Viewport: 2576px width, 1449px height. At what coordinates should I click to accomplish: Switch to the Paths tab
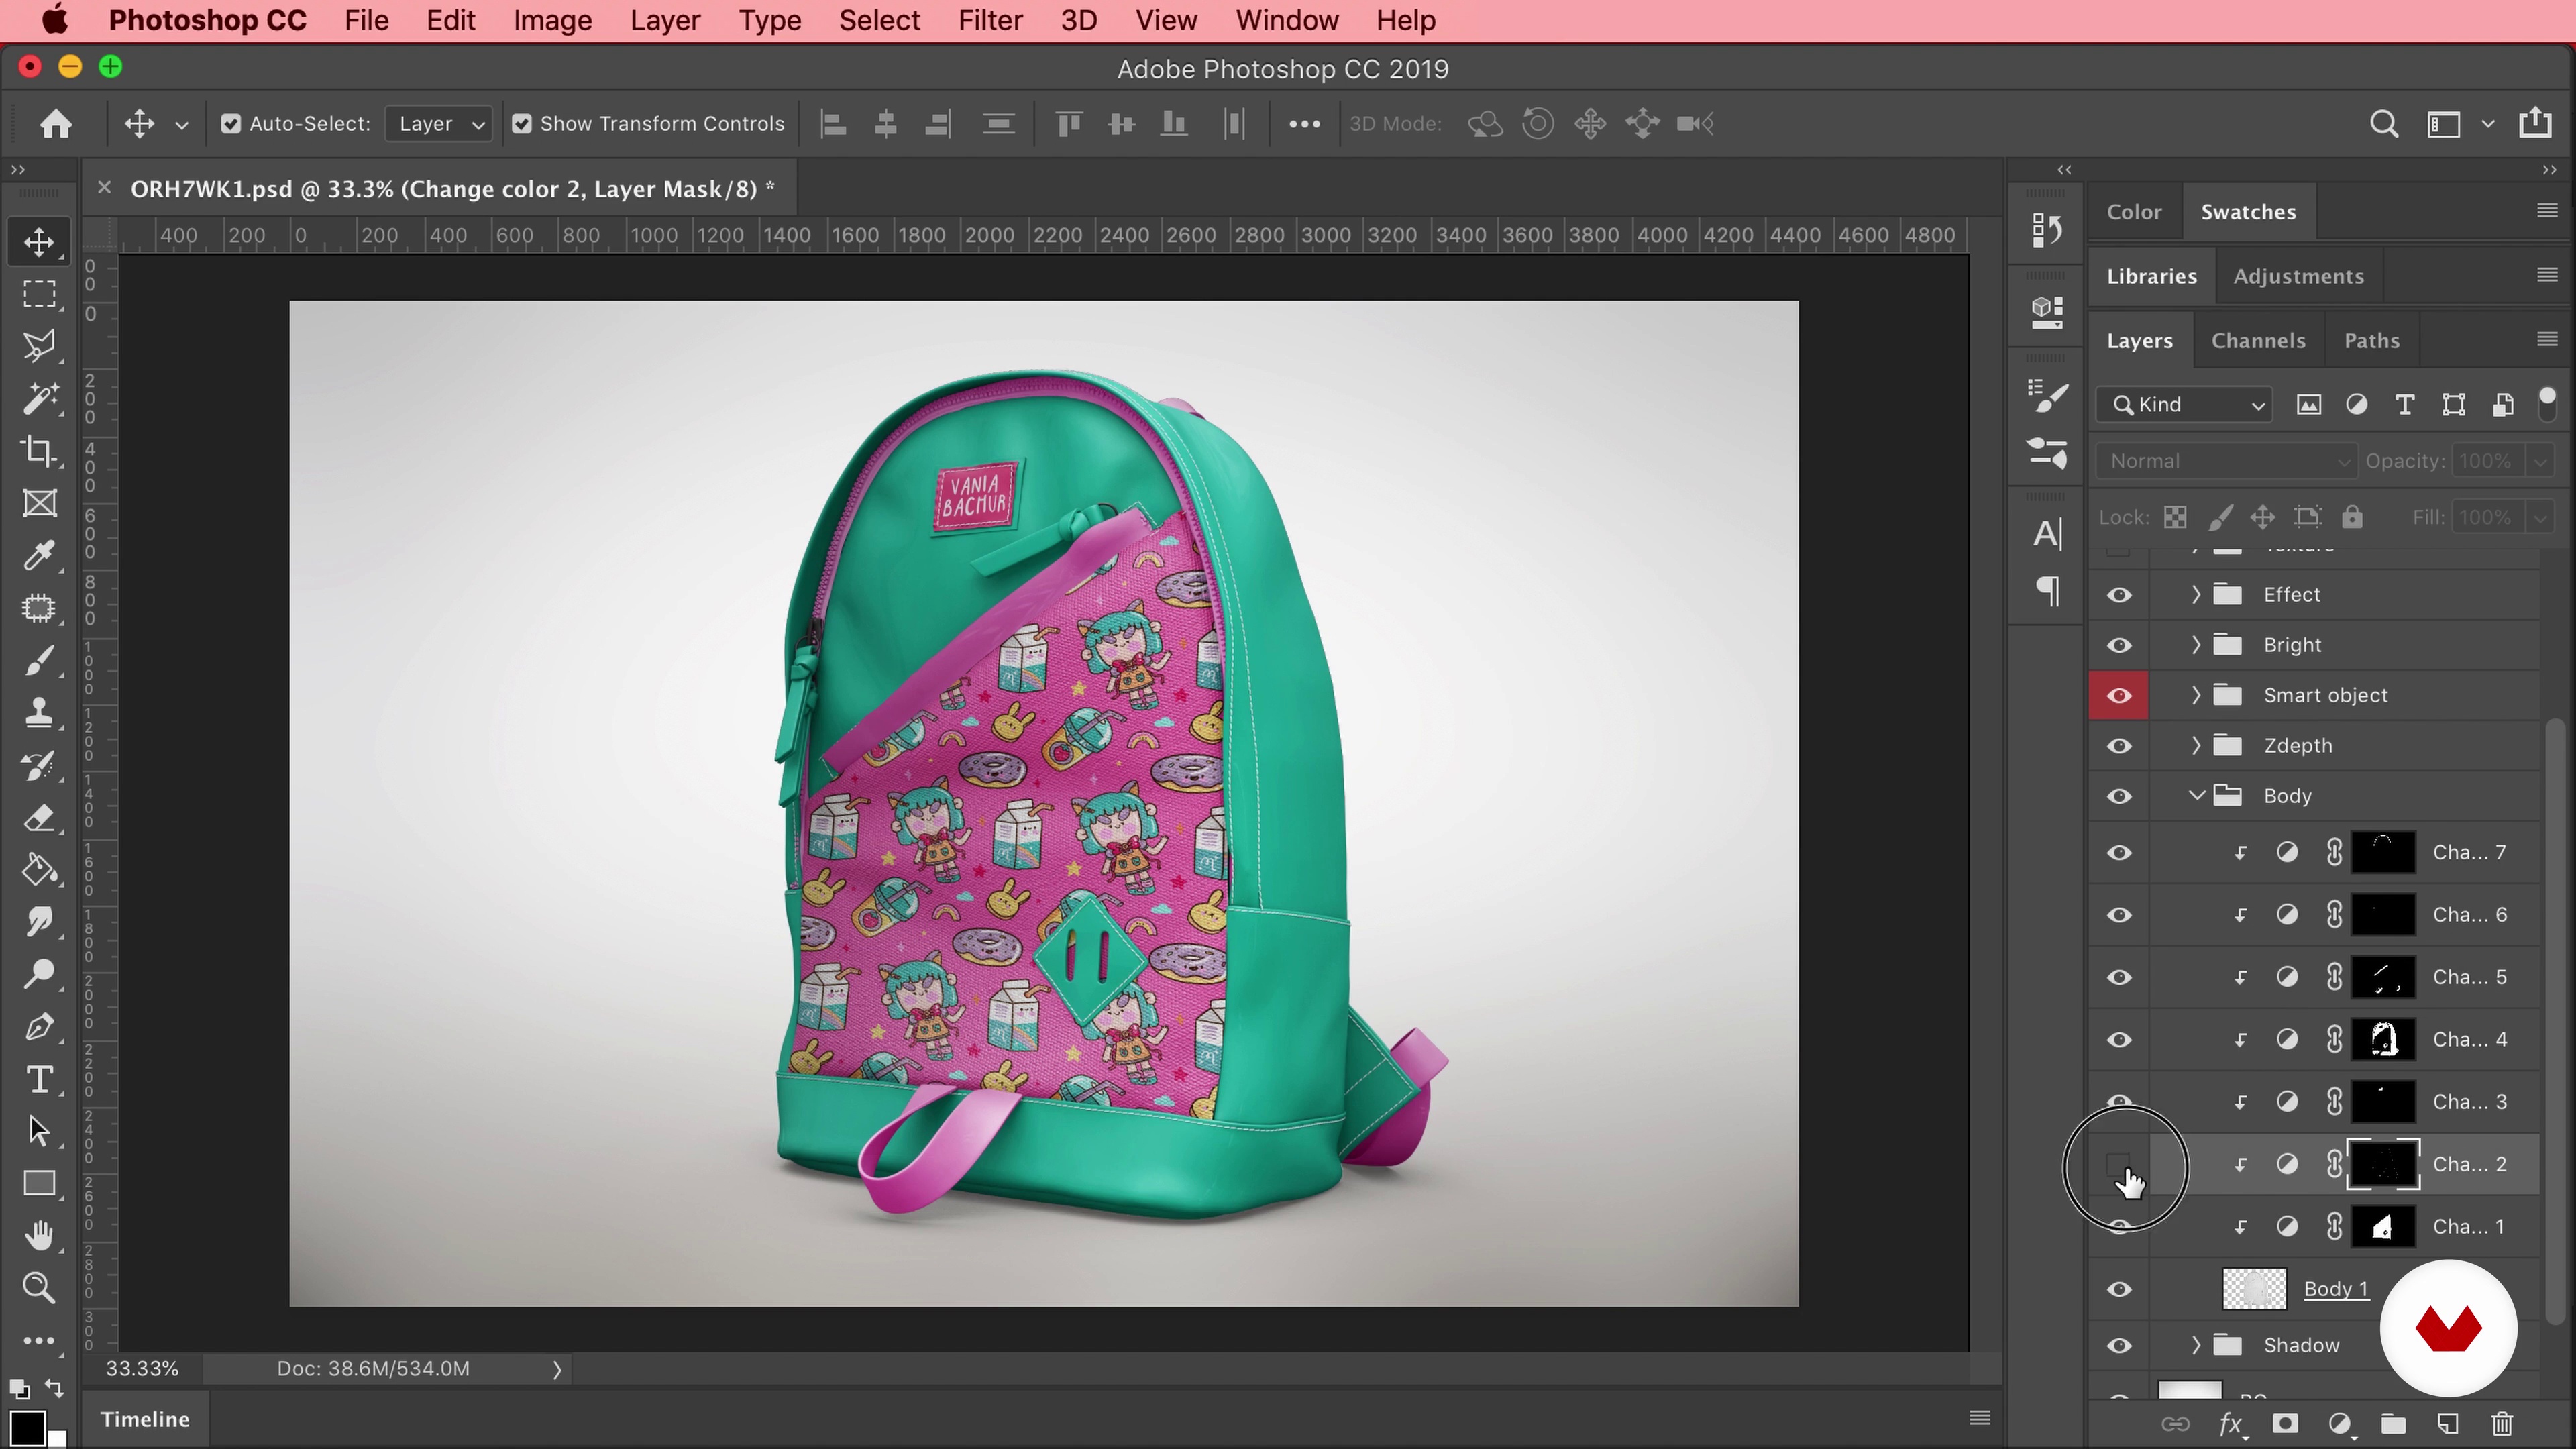(x=2371, y=341)
